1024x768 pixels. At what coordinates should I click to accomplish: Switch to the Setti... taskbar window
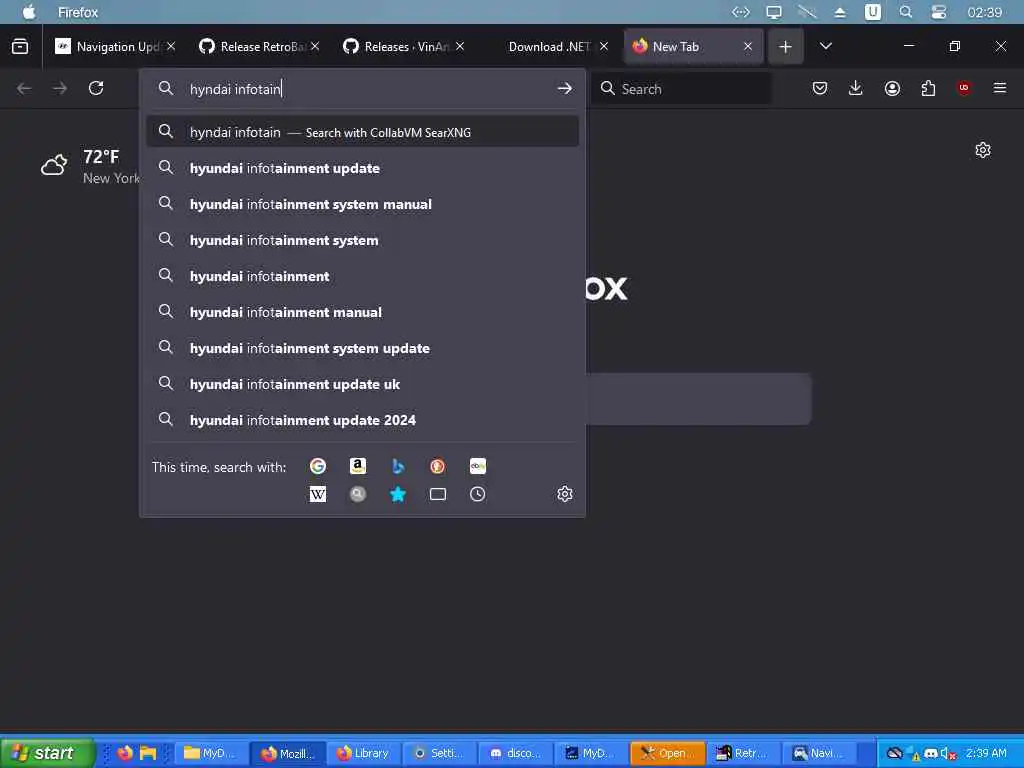tap(440, 753)
